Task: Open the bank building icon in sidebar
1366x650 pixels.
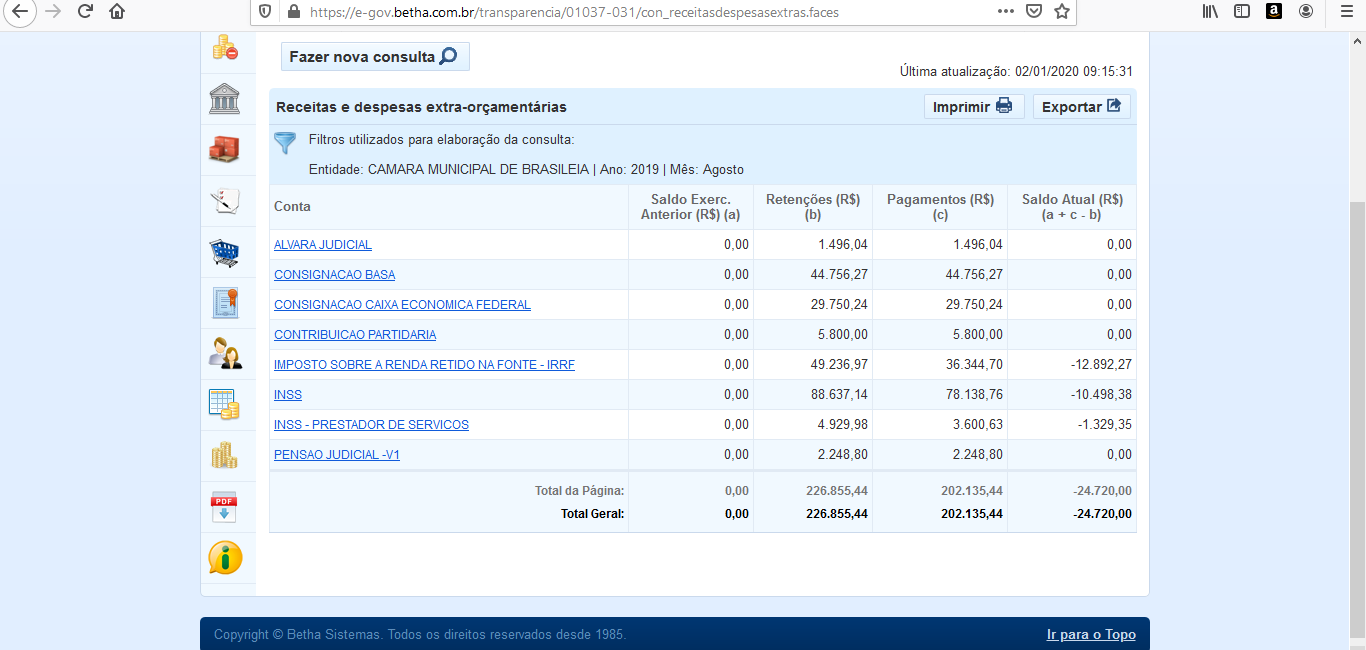Action: click(x=225, y=99)
